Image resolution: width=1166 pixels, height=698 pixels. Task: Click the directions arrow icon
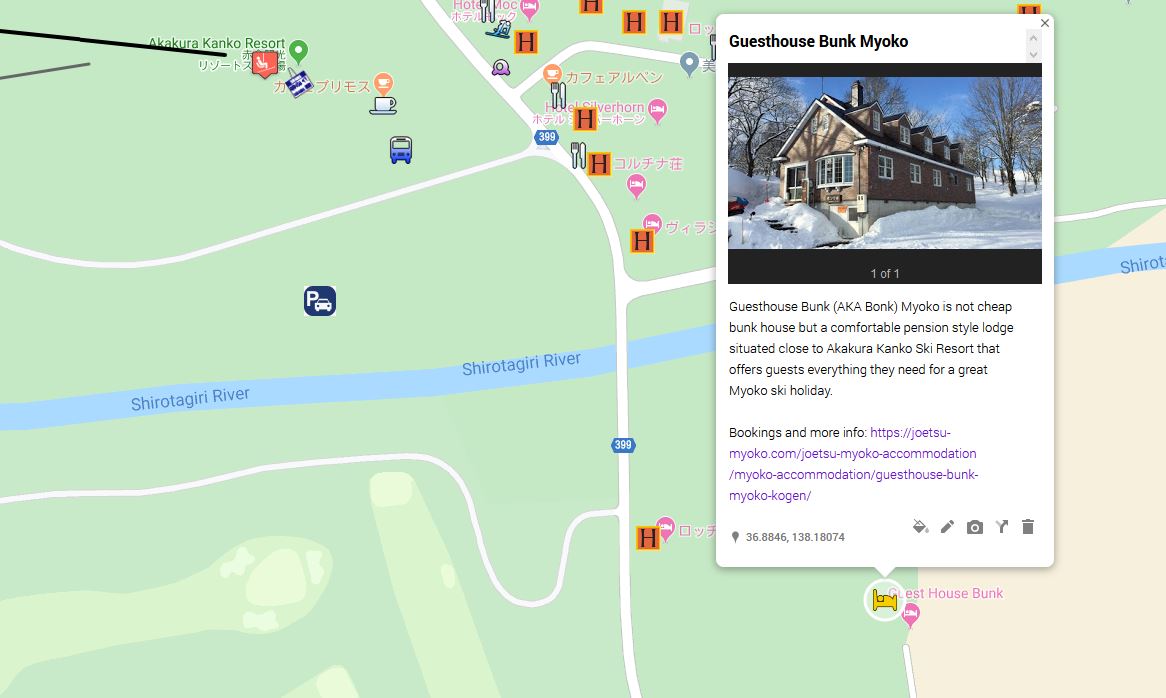click(1002, 526)
